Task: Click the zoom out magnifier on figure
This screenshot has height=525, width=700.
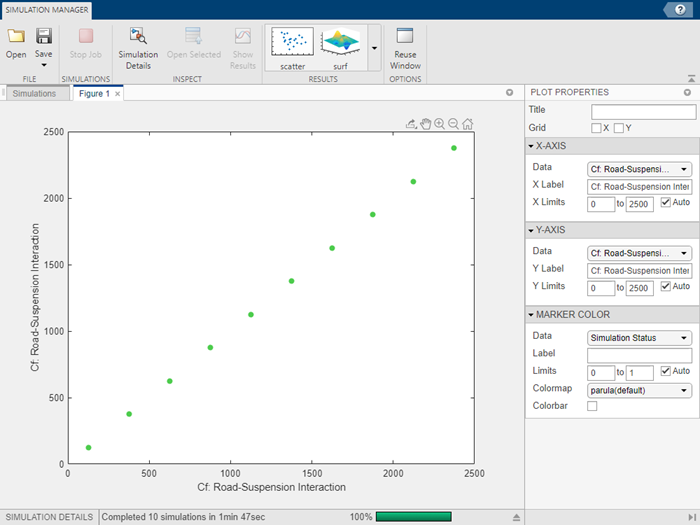Action: (x=454, y=124)
